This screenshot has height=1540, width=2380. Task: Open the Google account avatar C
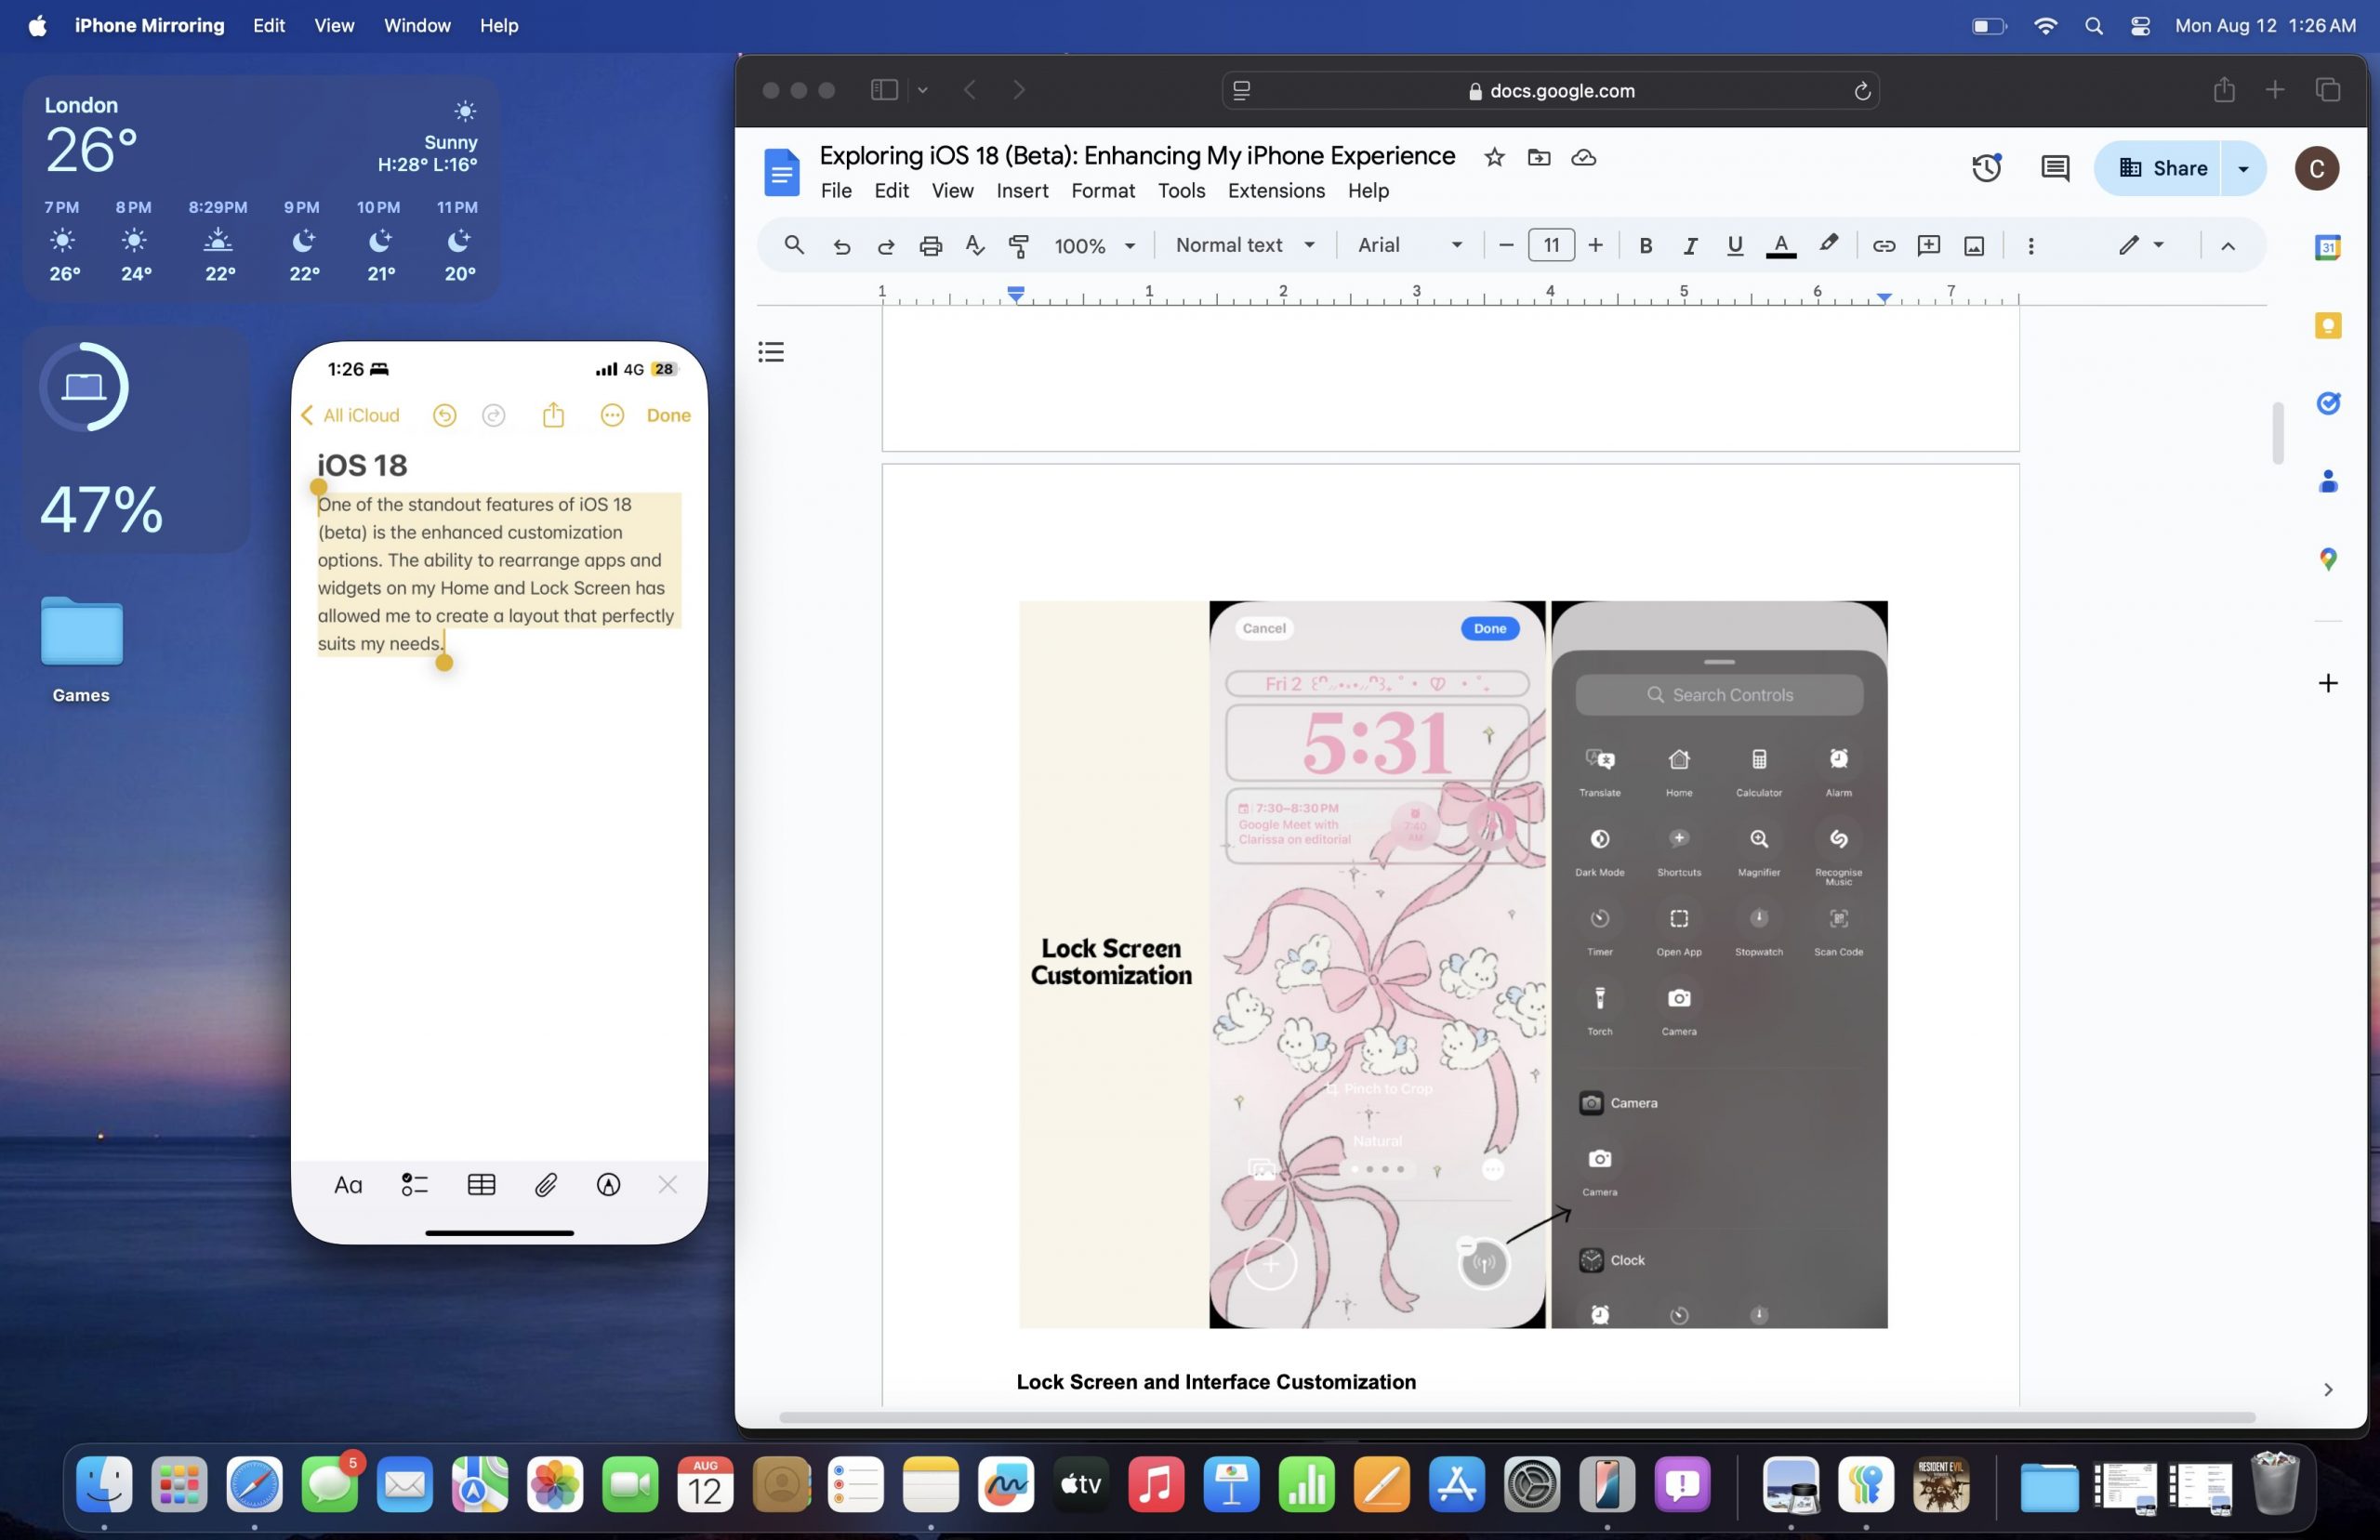(x=2316, y=168)
